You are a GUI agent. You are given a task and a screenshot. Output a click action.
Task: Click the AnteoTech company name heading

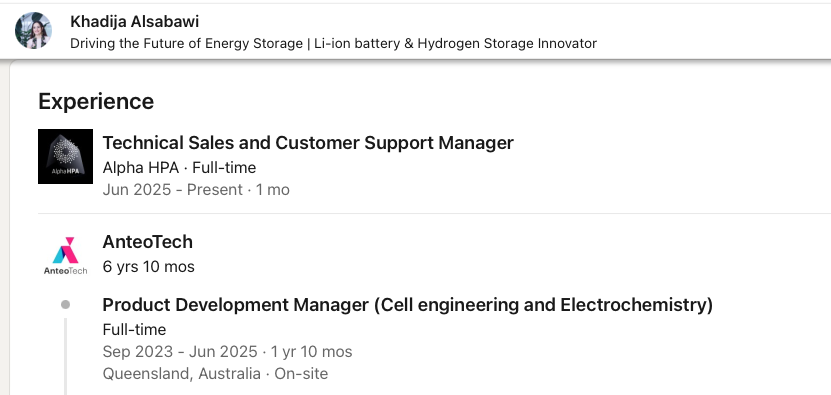(x=147, y=242)
